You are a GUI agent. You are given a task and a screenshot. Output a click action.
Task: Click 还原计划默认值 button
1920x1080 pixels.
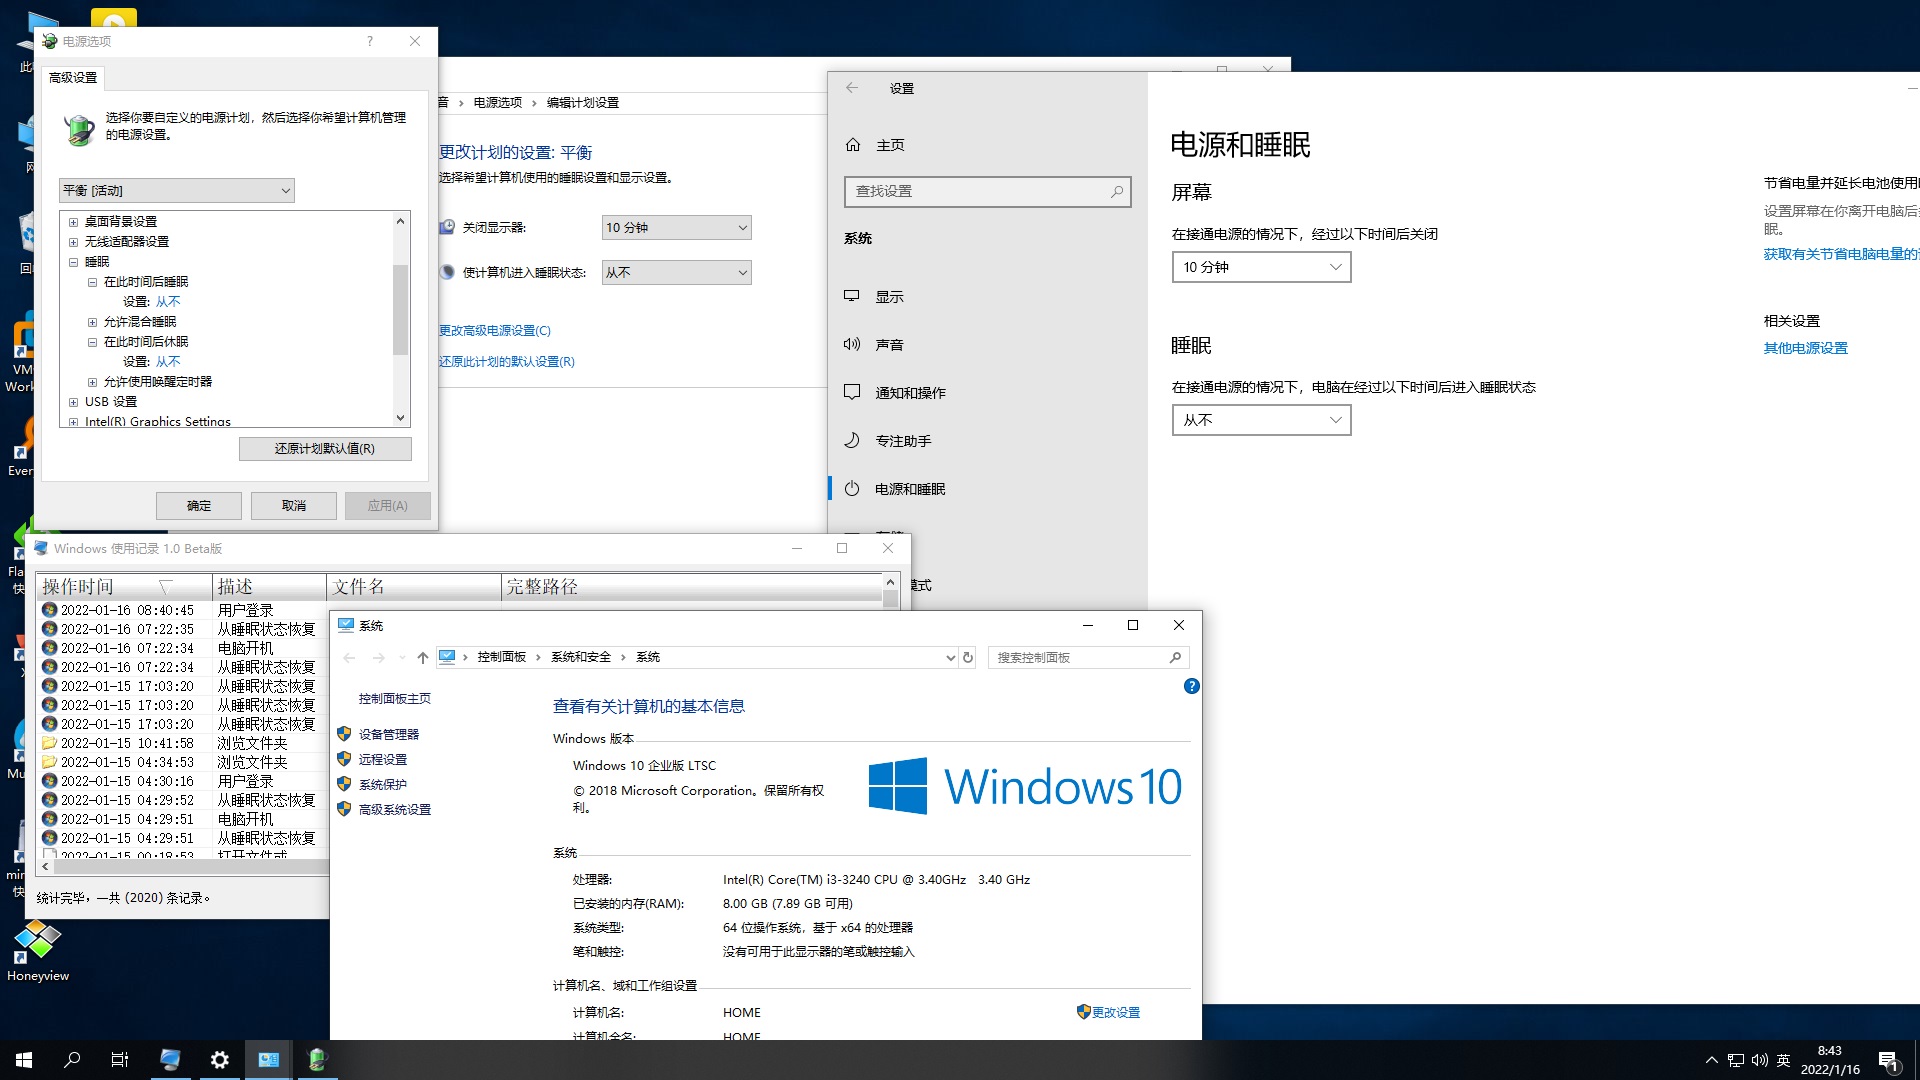(323, 448)
